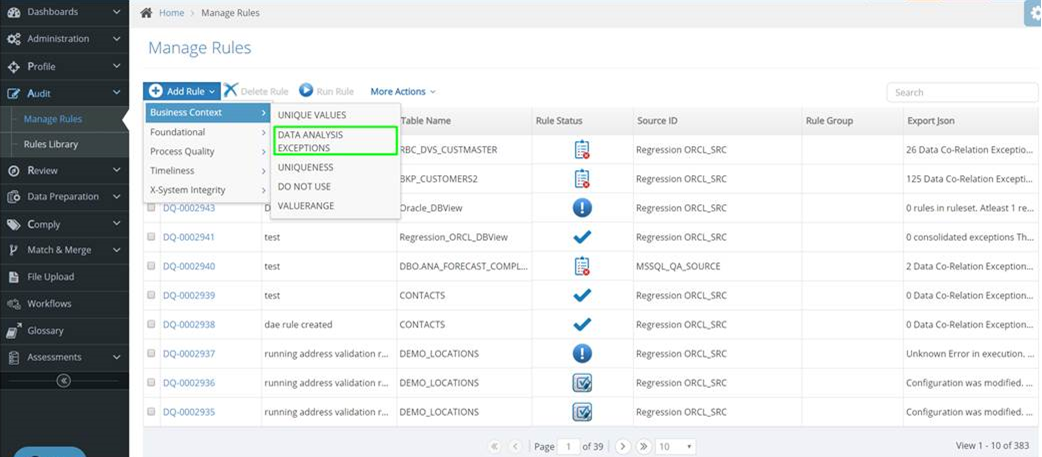Click the File Upload icon

[13, 277]
